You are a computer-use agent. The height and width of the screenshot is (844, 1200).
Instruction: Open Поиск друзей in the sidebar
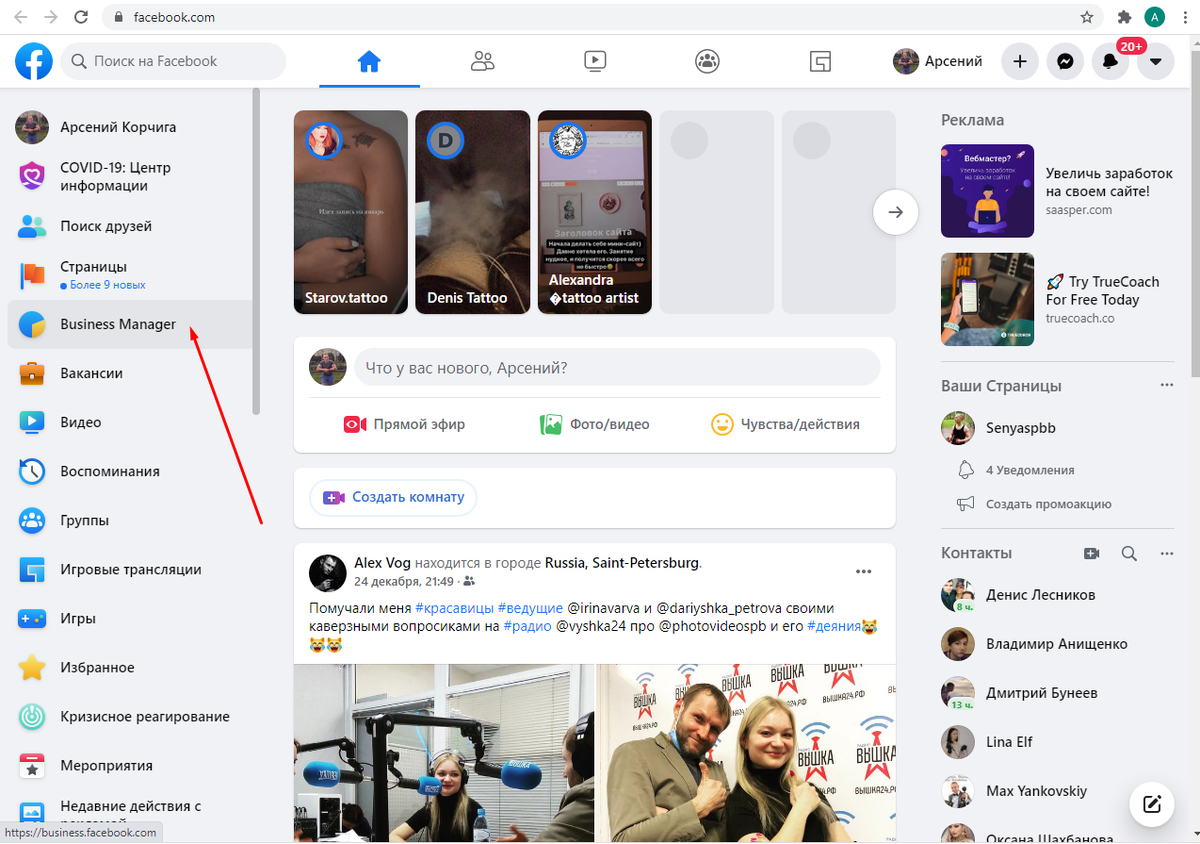128,226
